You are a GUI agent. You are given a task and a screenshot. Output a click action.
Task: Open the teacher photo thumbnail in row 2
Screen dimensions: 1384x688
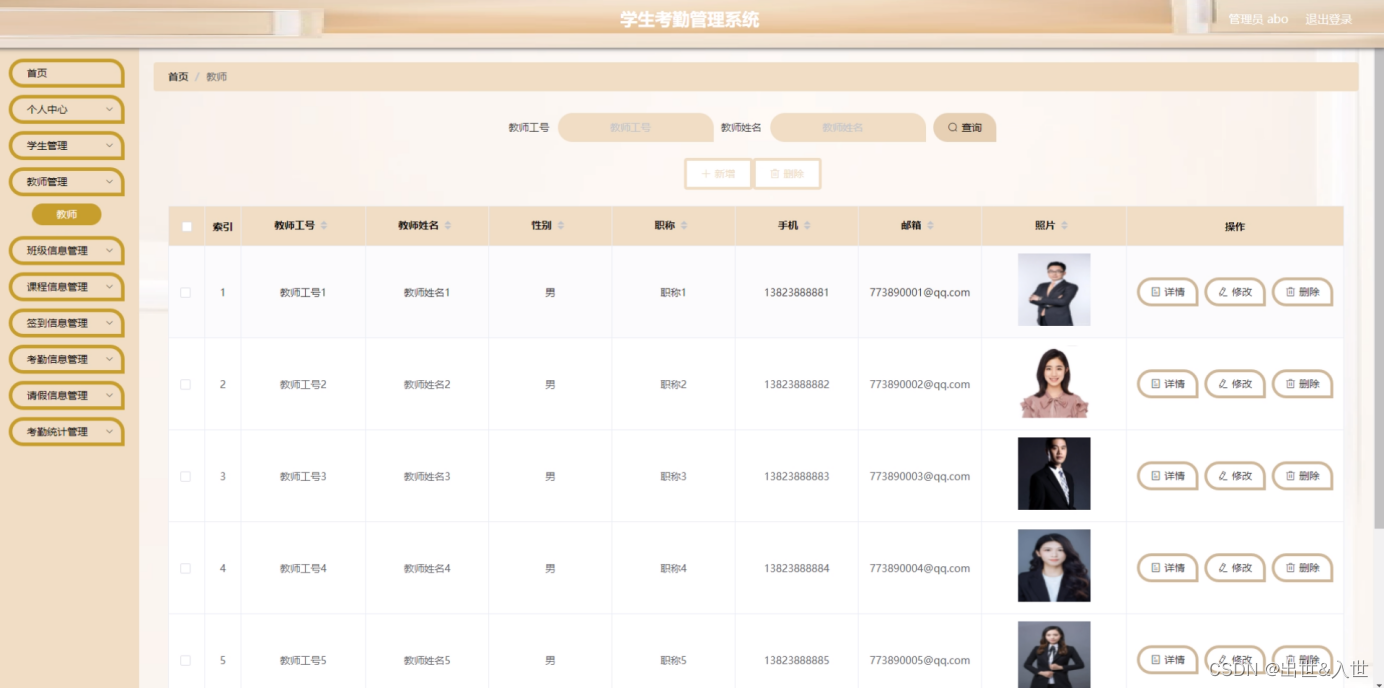coord(1054,382)
